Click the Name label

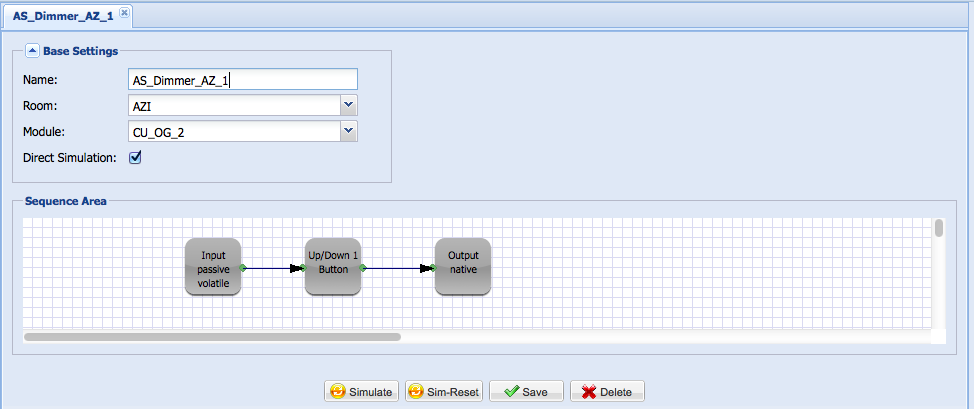click(40, 80)
